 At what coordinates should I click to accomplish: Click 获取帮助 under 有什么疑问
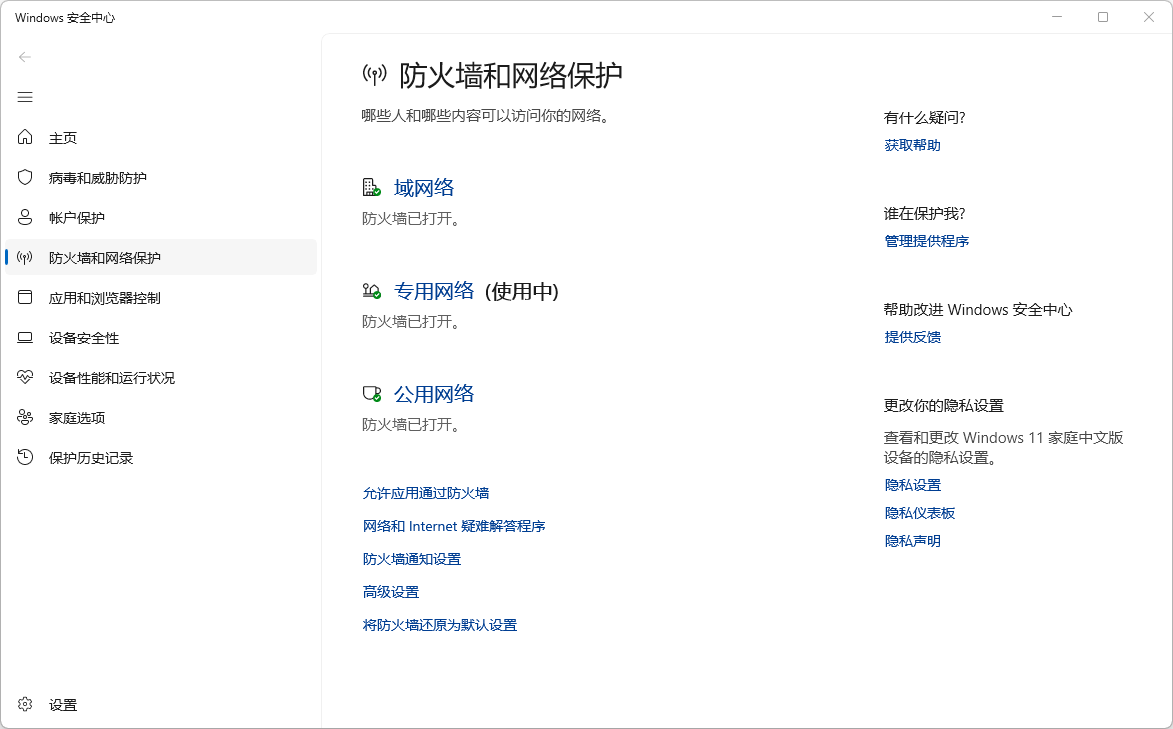click(x=911, y=144)
